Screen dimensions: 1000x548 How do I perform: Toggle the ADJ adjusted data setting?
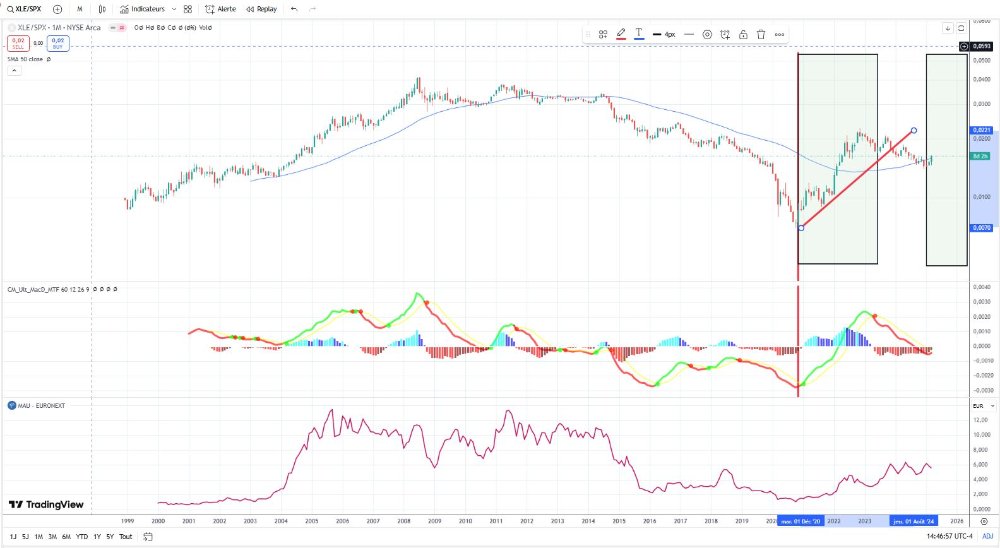tap(987, 536)
